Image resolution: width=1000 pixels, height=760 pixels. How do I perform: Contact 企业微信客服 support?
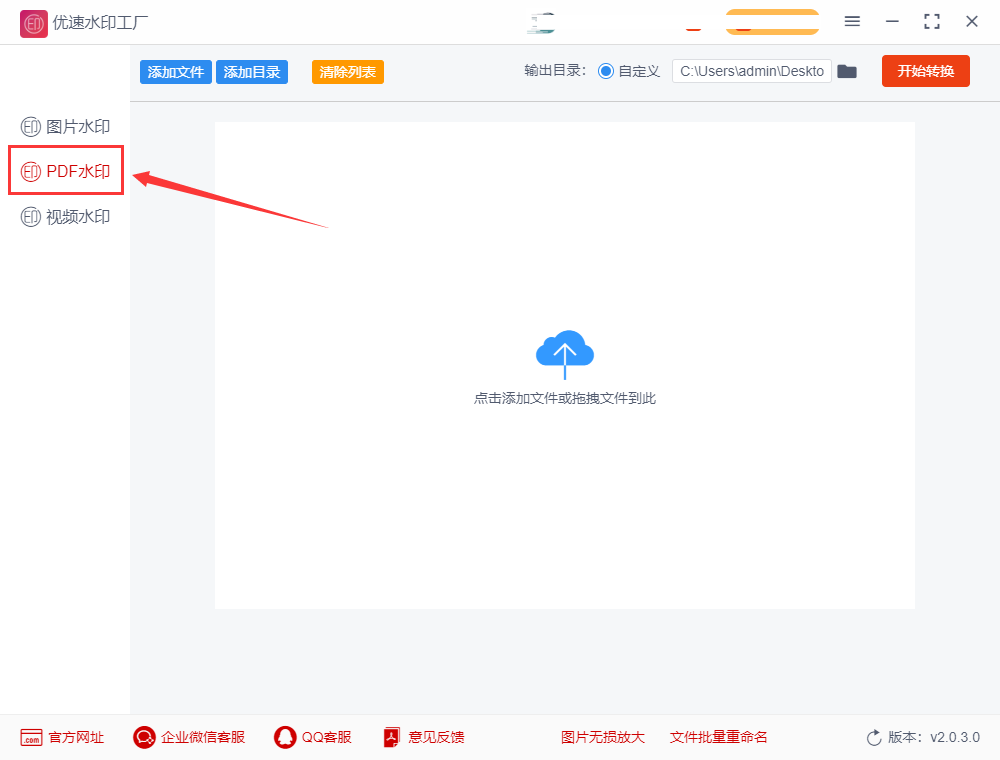click(189, 738)
